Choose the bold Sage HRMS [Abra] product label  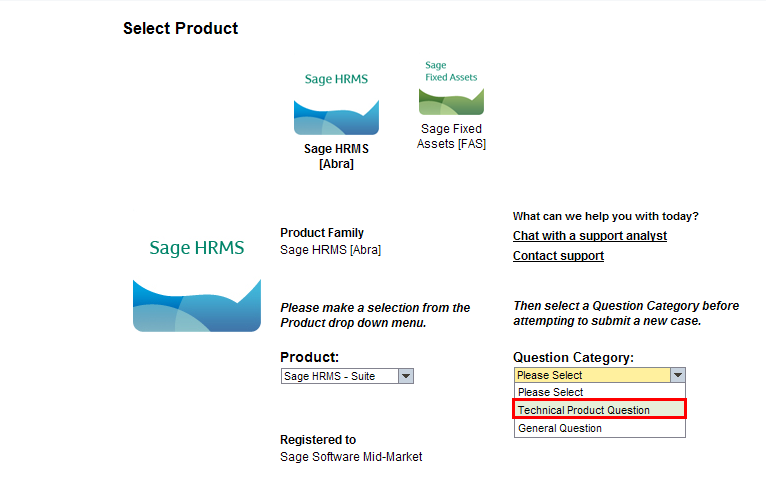click(336, 156)
